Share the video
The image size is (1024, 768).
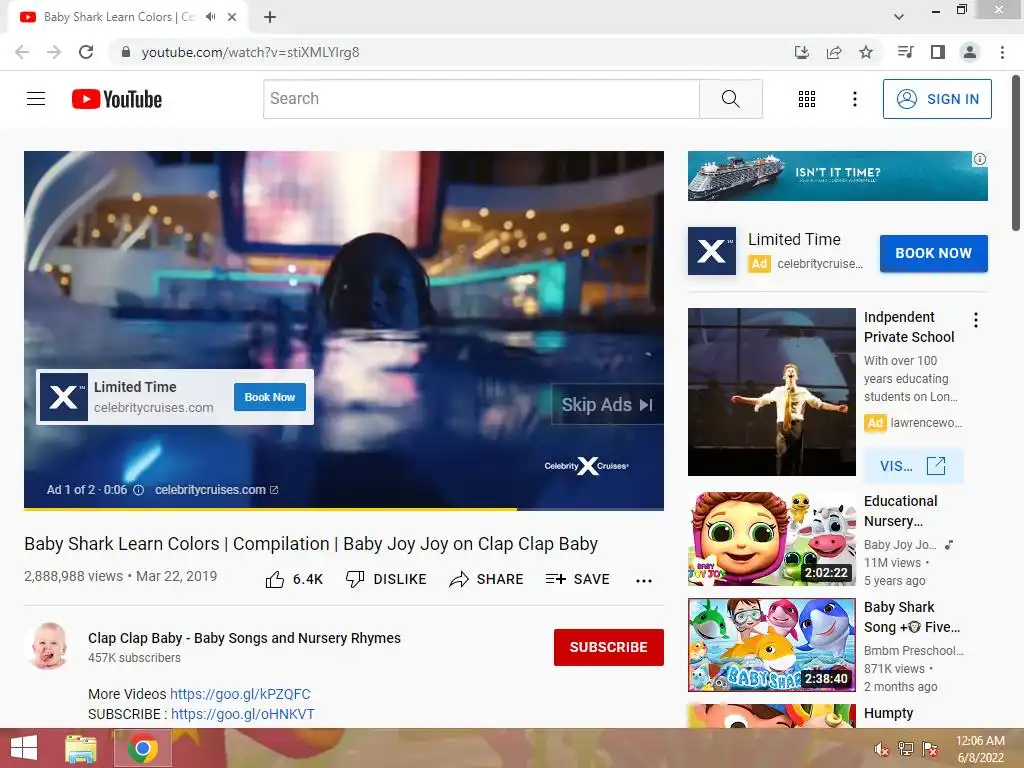487,579
